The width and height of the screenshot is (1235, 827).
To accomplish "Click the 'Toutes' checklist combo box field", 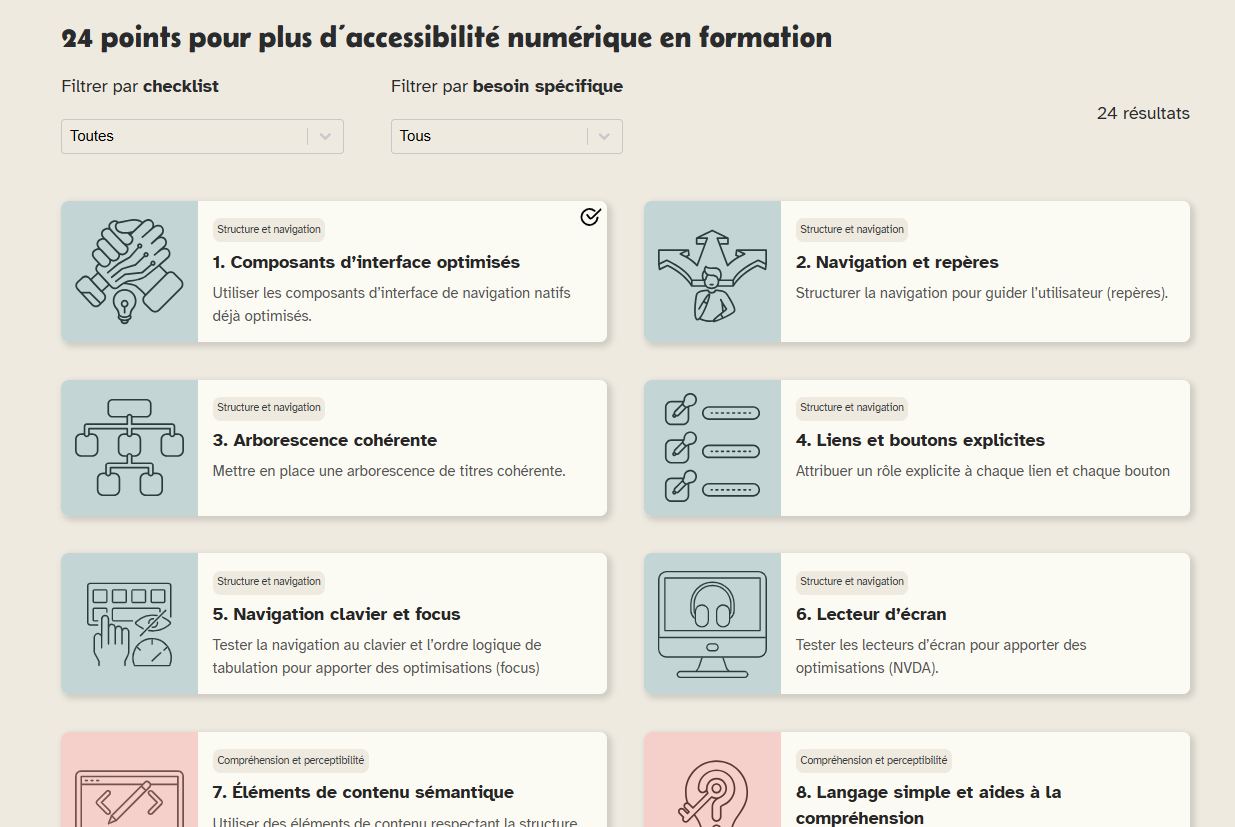I will [x=185, y=137].
